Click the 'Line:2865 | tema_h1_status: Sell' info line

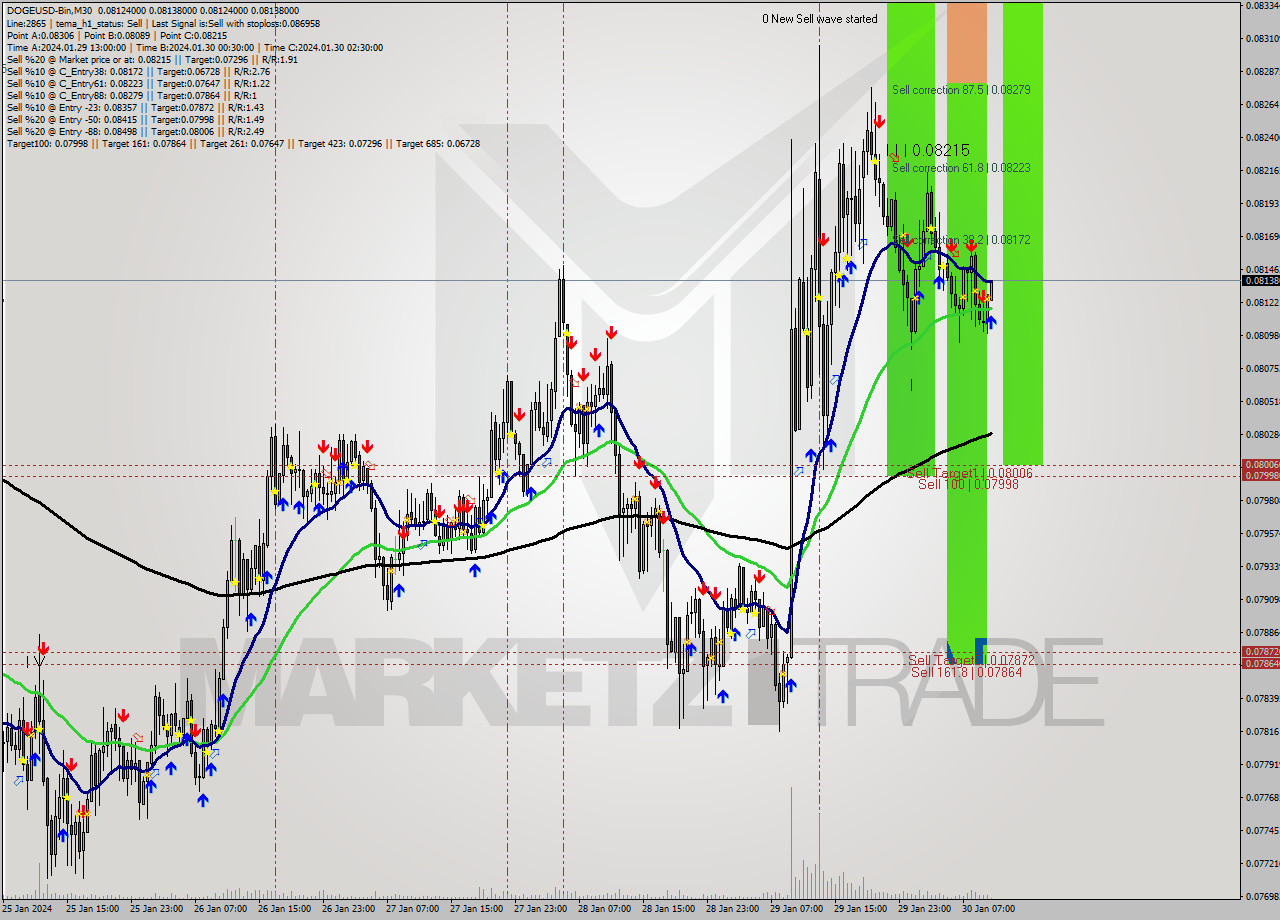tap(163, 23)
